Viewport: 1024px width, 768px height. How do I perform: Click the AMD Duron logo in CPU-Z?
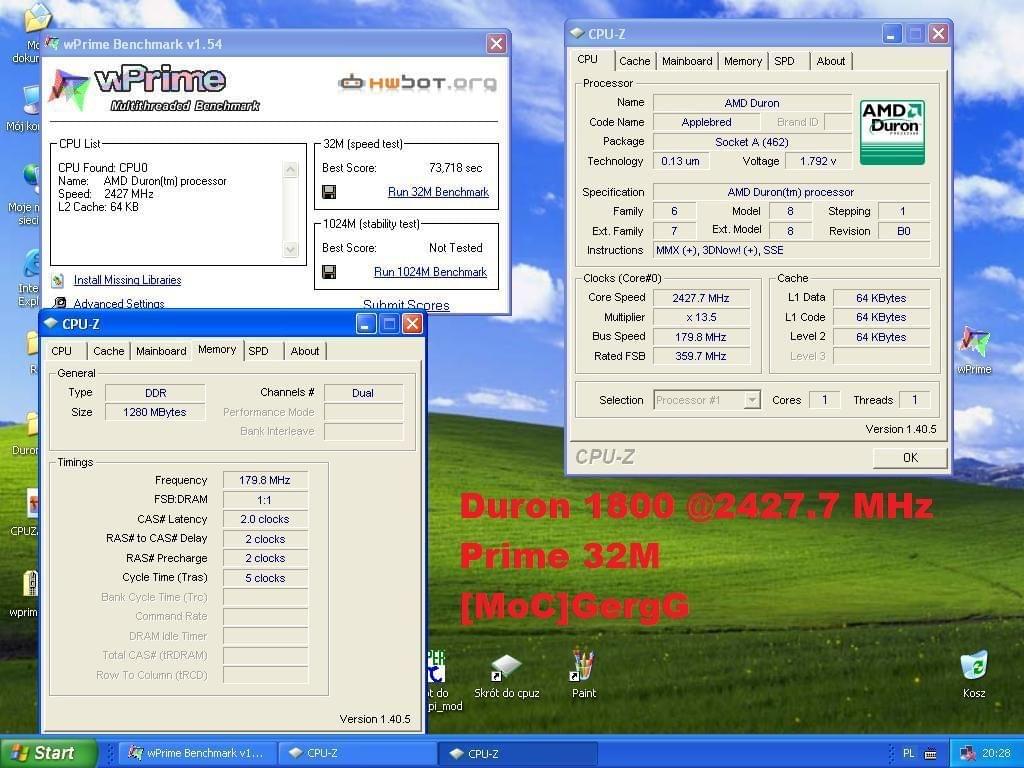click(892, 132)
